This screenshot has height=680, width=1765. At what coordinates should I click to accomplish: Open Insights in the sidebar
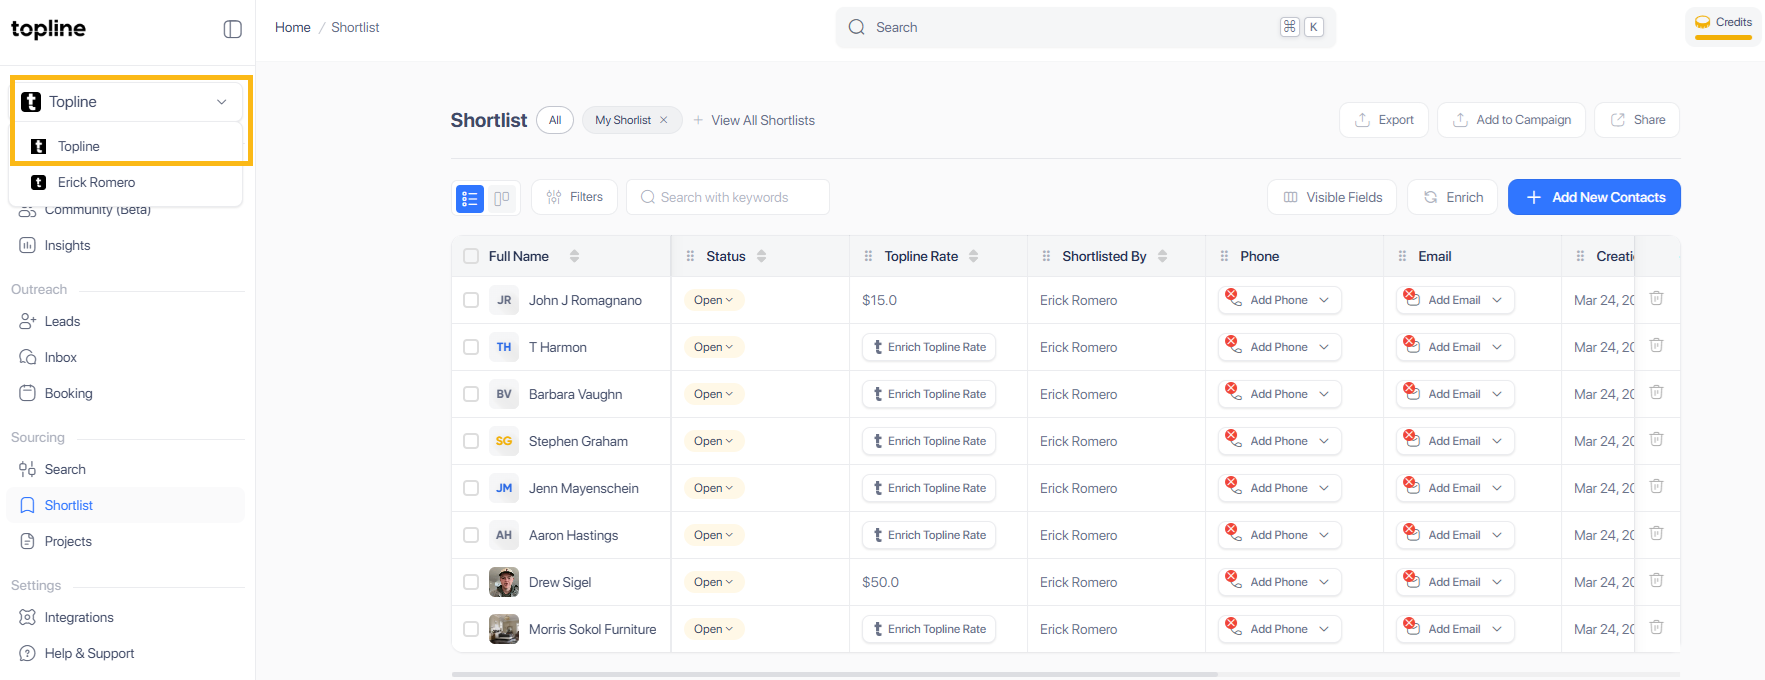[67, 245]
